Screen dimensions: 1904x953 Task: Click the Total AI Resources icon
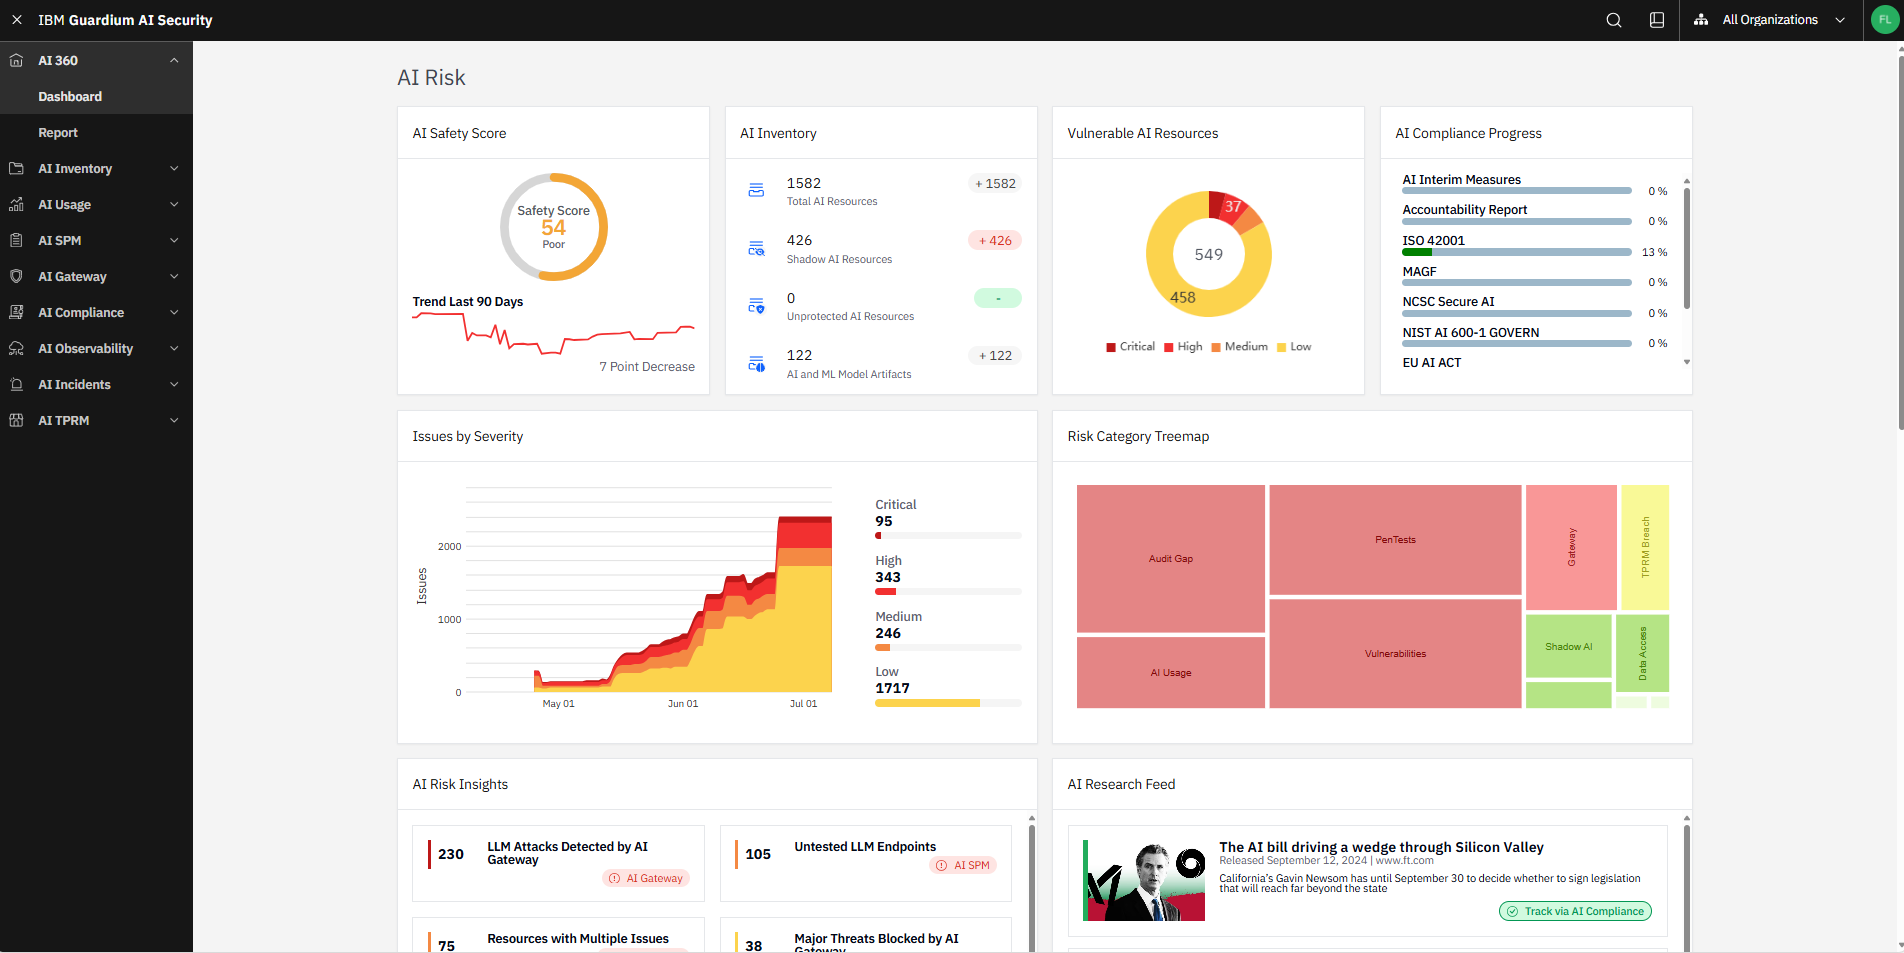(756, 190)
